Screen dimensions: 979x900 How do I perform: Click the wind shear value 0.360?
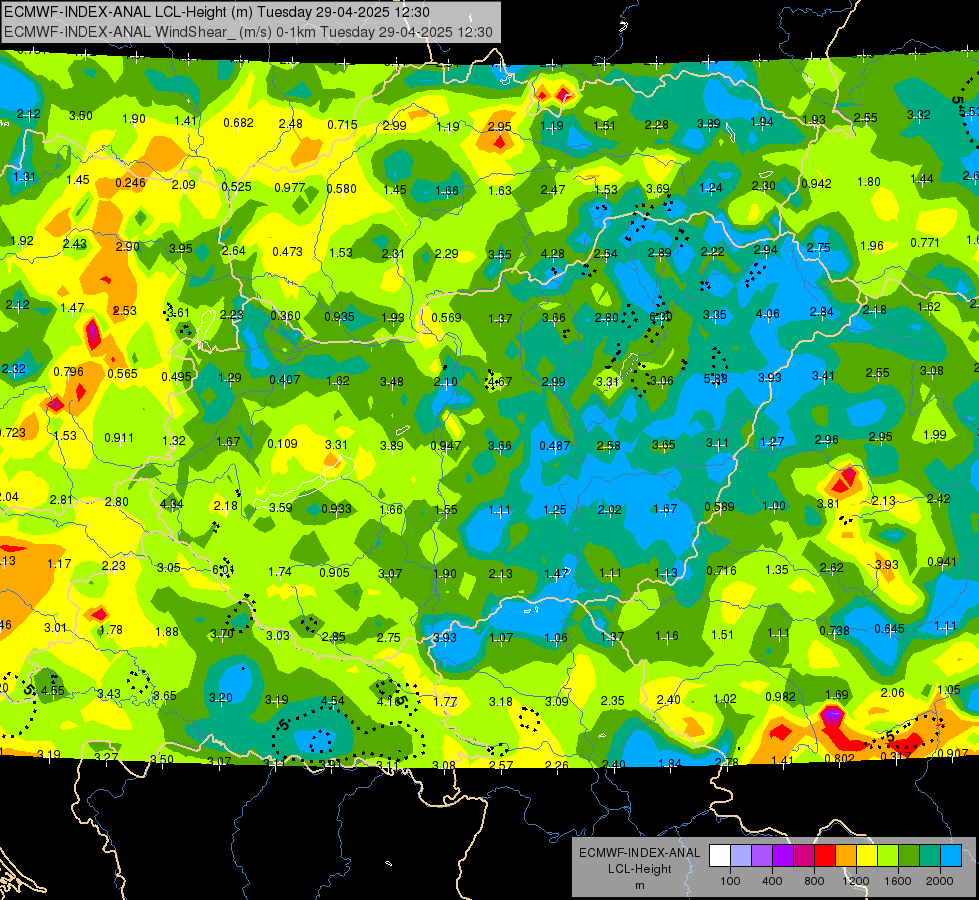pyautogui.click(x=285, y=315)
